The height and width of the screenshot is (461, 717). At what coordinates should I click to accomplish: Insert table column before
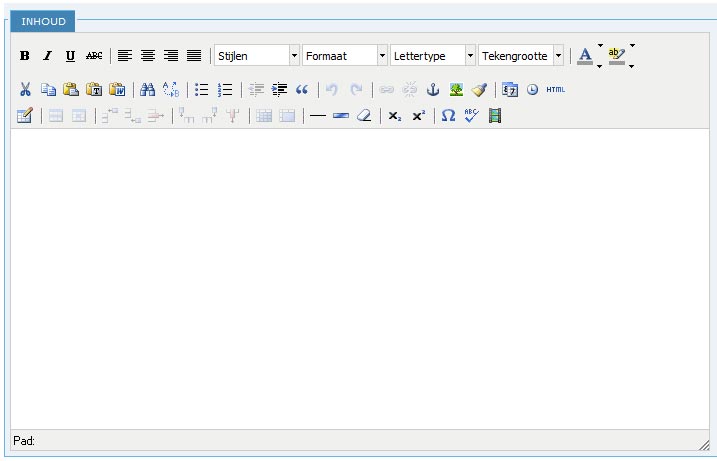click(187, 116)
